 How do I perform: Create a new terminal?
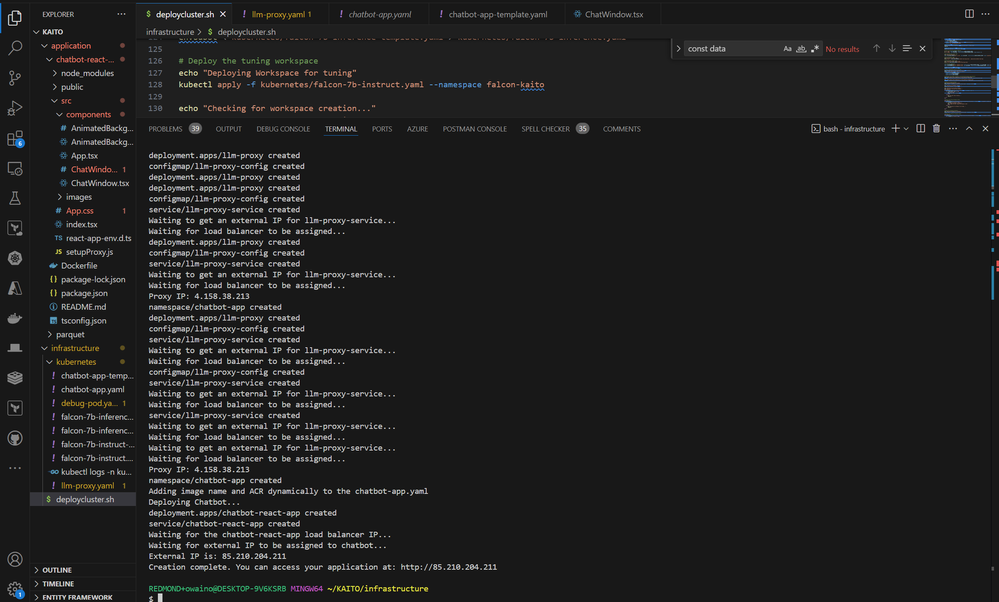(x=895, y=129)
